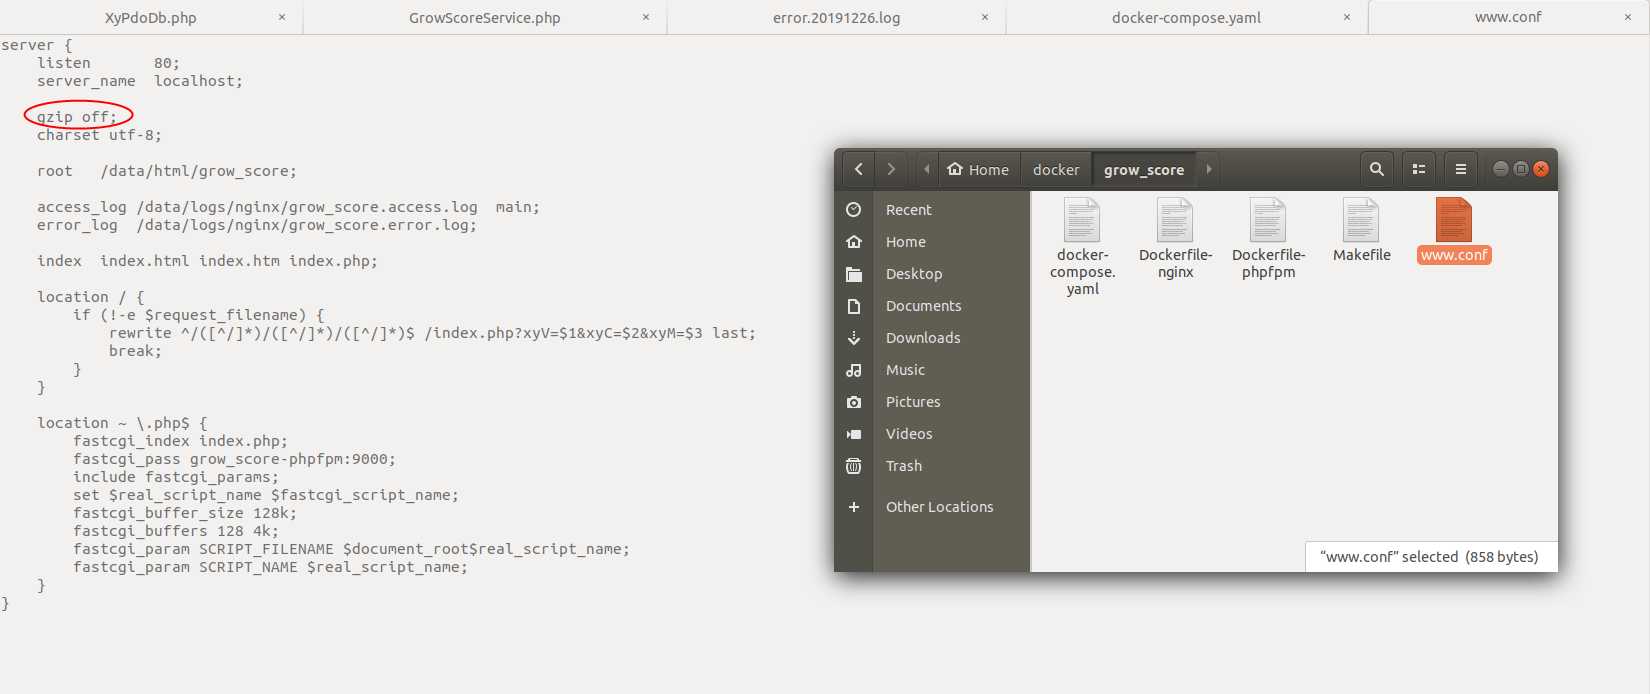The width and height of the screenshot is (1650, 694).
Task: Select the Makefile file icon
Action: click(1361, 220)
